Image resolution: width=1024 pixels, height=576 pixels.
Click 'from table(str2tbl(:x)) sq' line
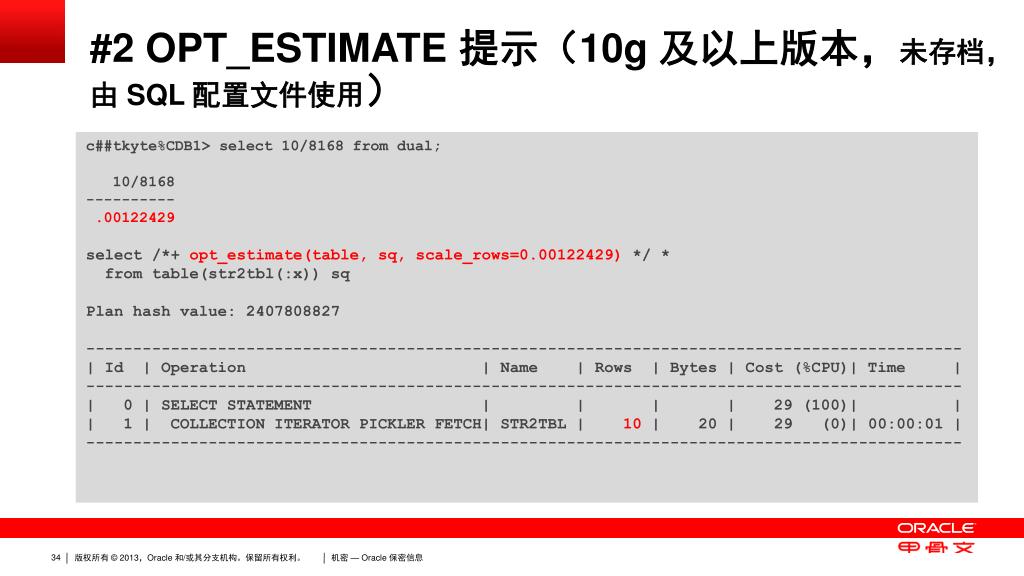click(227, 274)
